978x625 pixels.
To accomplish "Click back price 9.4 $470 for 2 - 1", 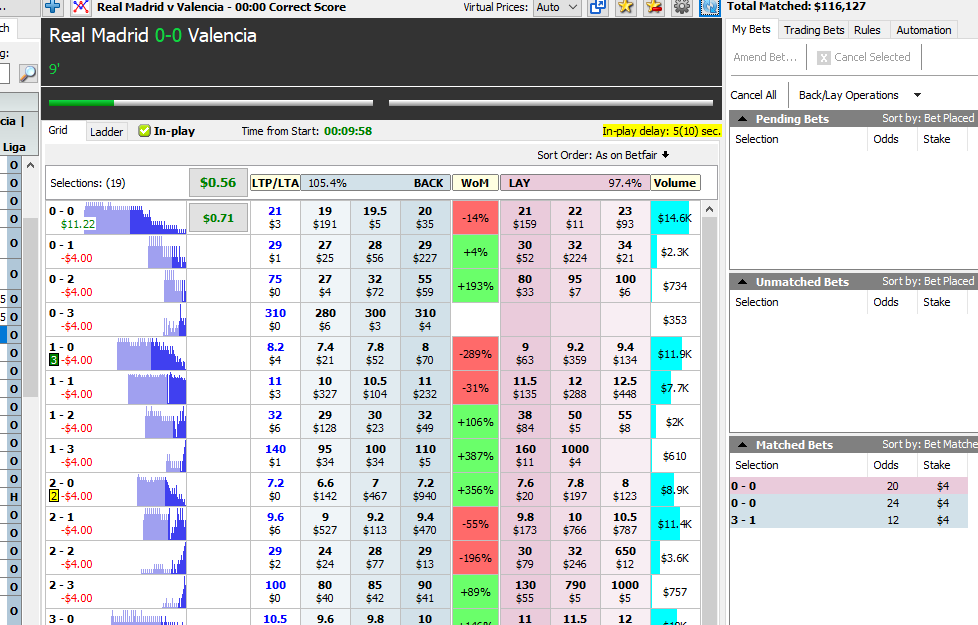I will 425,523.
